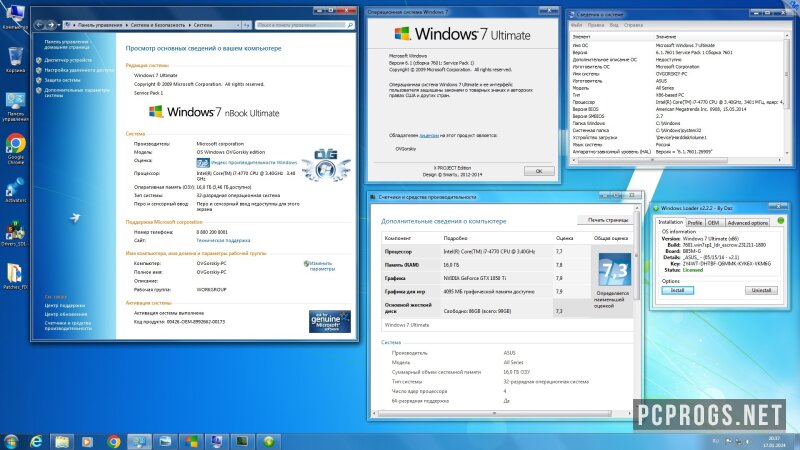Click the green status light in Windows Loader
The width and height of the screenshot is (800, 450).
(x=780, y=221)
